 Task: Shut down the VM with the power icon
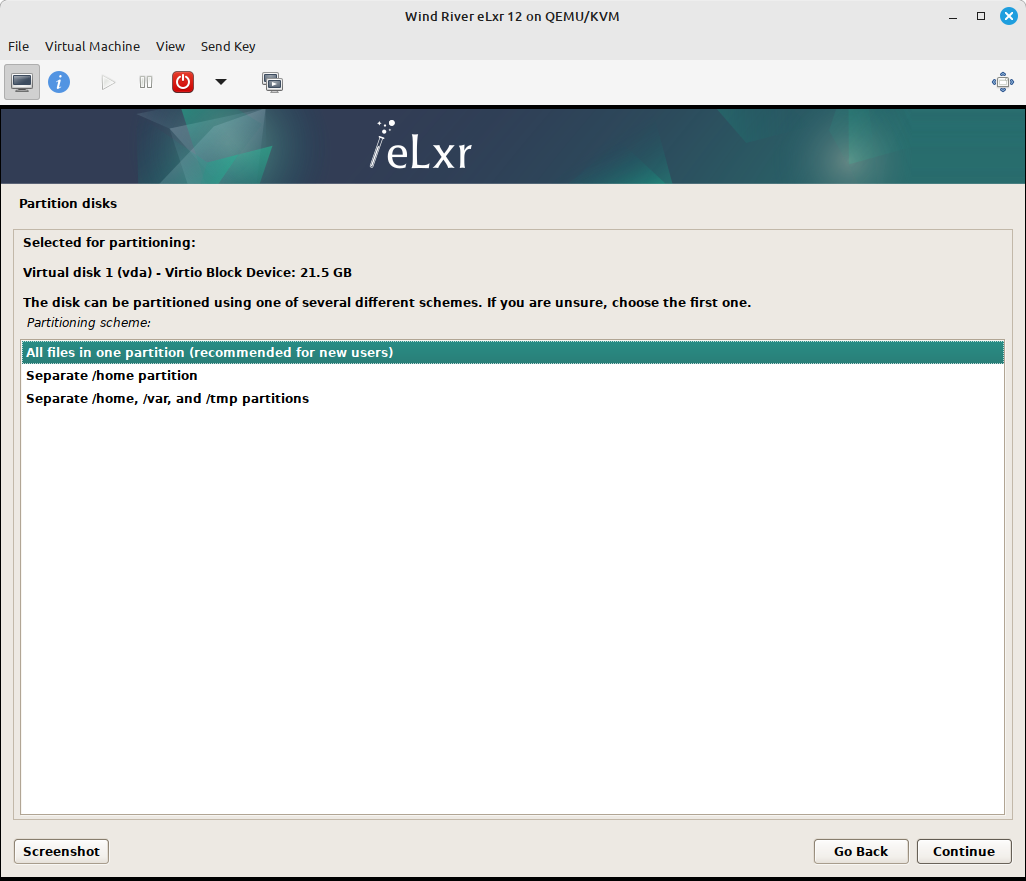coord(182,82)
